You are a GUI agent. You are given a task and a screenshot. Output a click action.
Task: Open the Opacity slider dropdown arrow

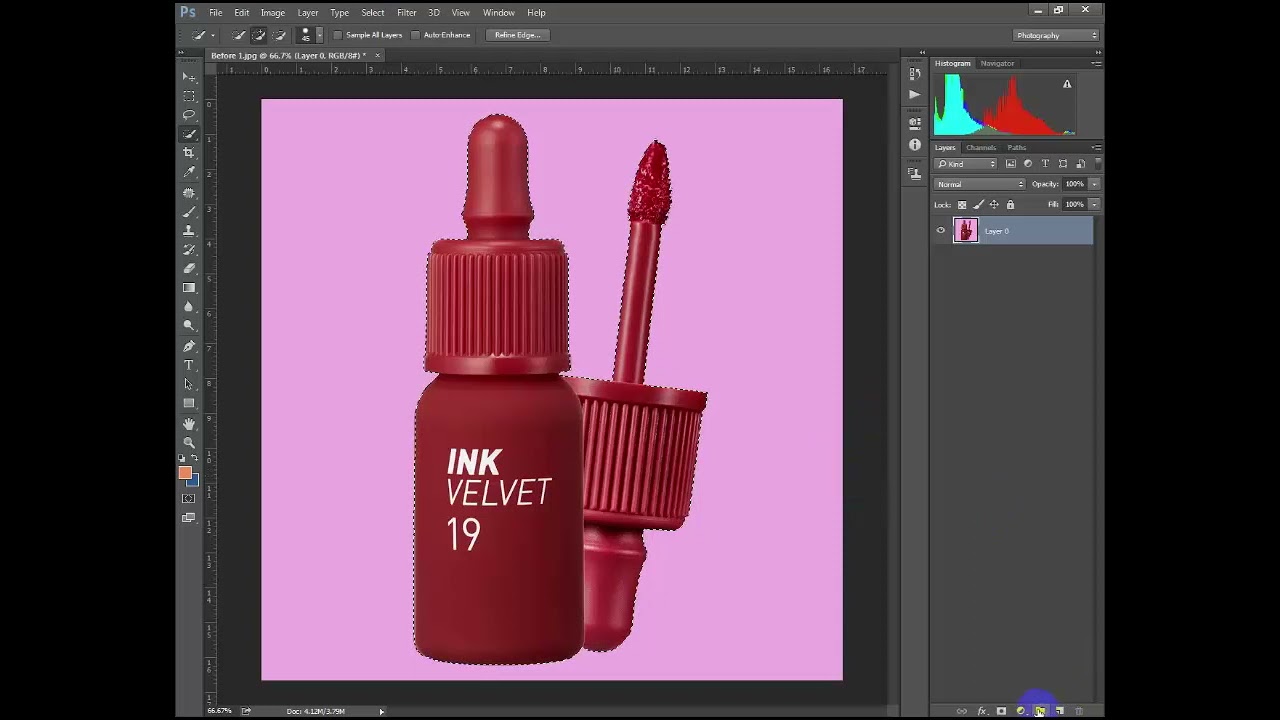pos(1094,184)
